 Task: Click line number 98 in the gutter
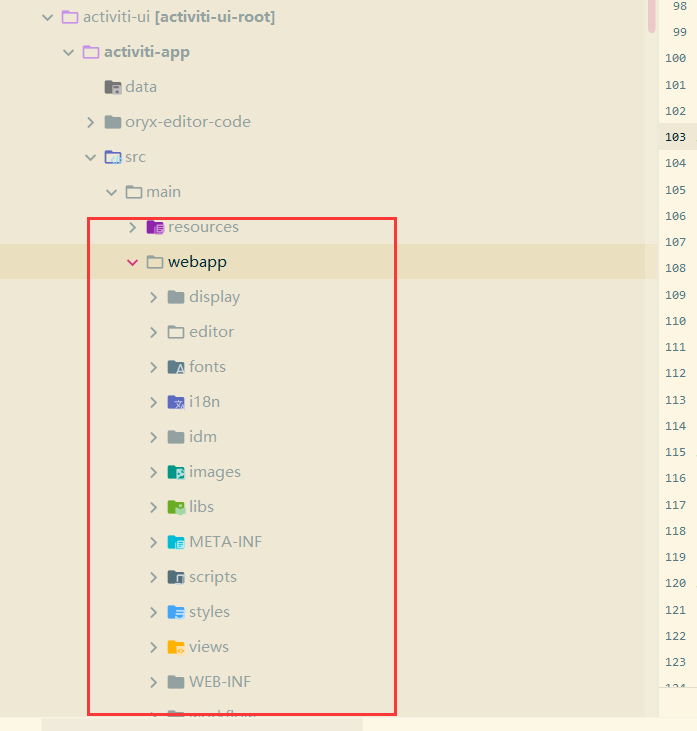[x=680, y=7]
